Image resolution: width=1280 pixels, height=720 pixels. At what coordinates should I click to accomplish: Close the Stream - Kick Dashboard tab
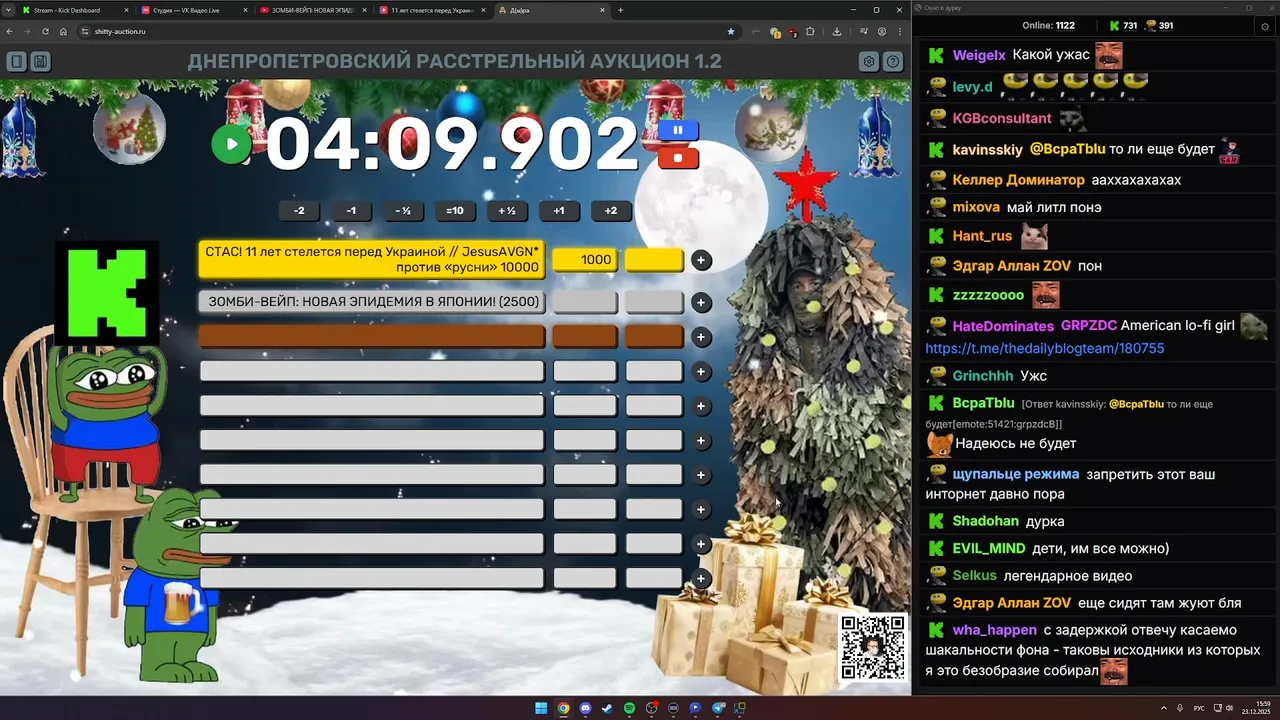click(x=126, y=10)
